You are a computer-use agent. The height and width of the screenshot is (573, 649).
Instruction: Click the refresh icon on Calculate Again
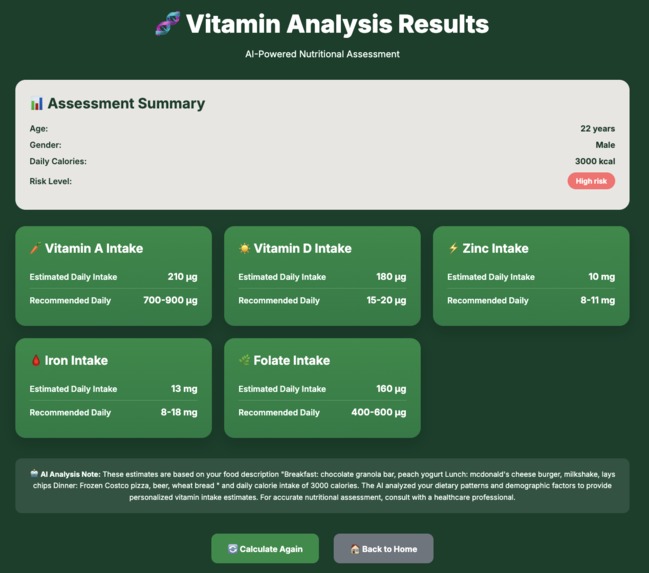coord(233,549)
